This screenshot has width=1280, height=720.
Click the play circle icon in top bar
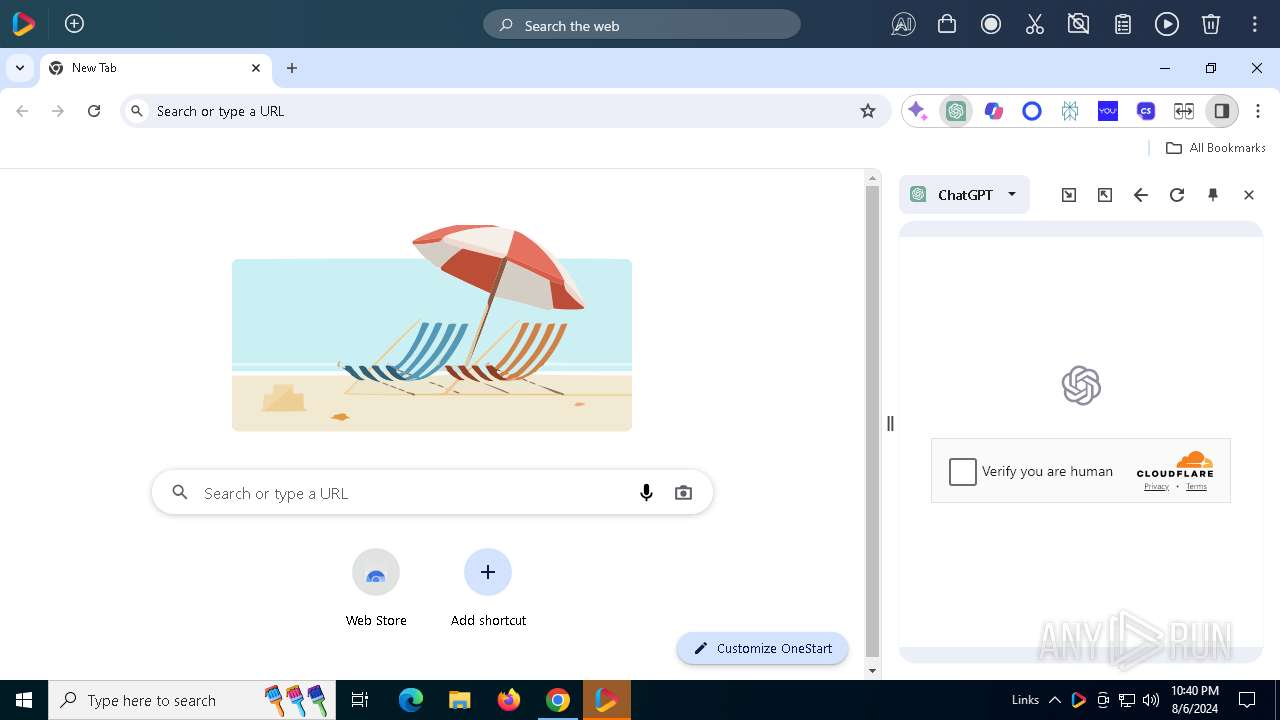coord(1167,25)
